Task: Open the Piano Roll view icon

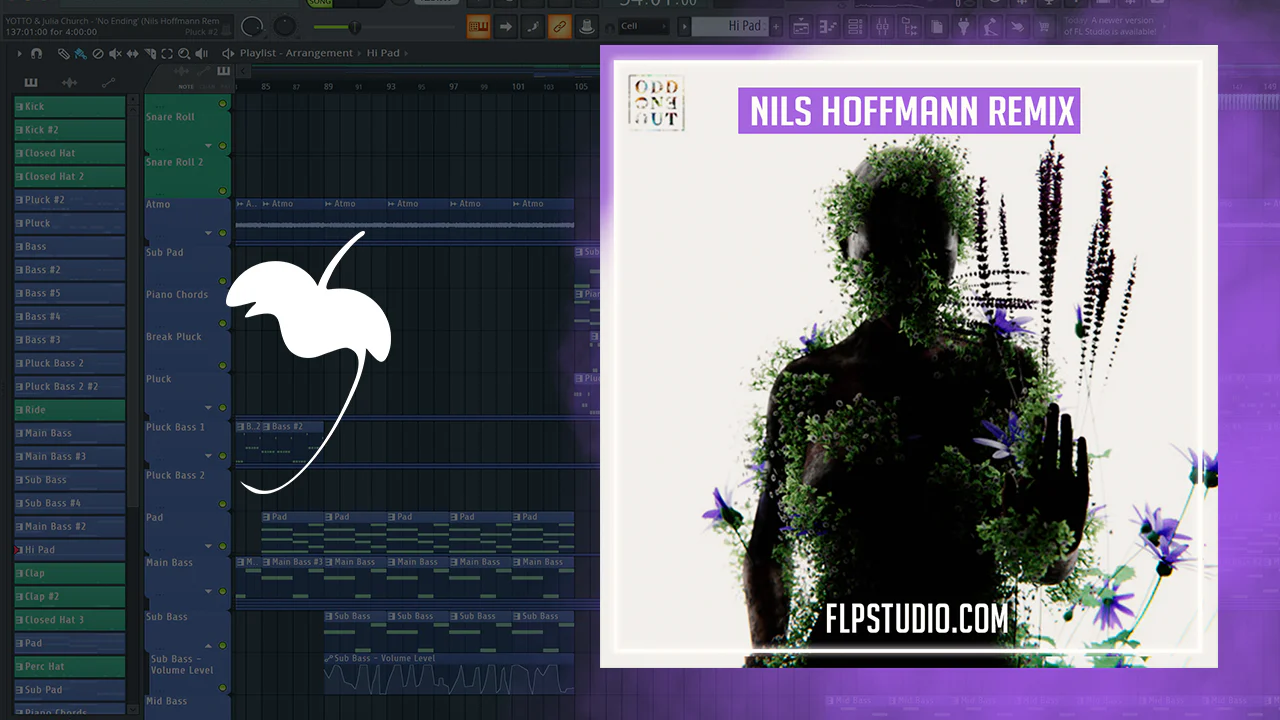Action: tap(828, 26)
